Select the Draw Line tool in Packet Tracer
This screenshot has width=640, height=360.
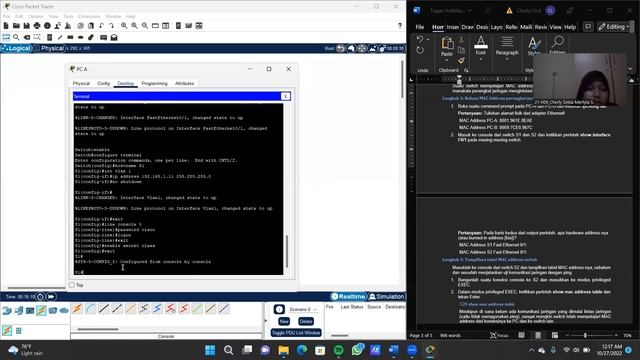tap(60, 38)
